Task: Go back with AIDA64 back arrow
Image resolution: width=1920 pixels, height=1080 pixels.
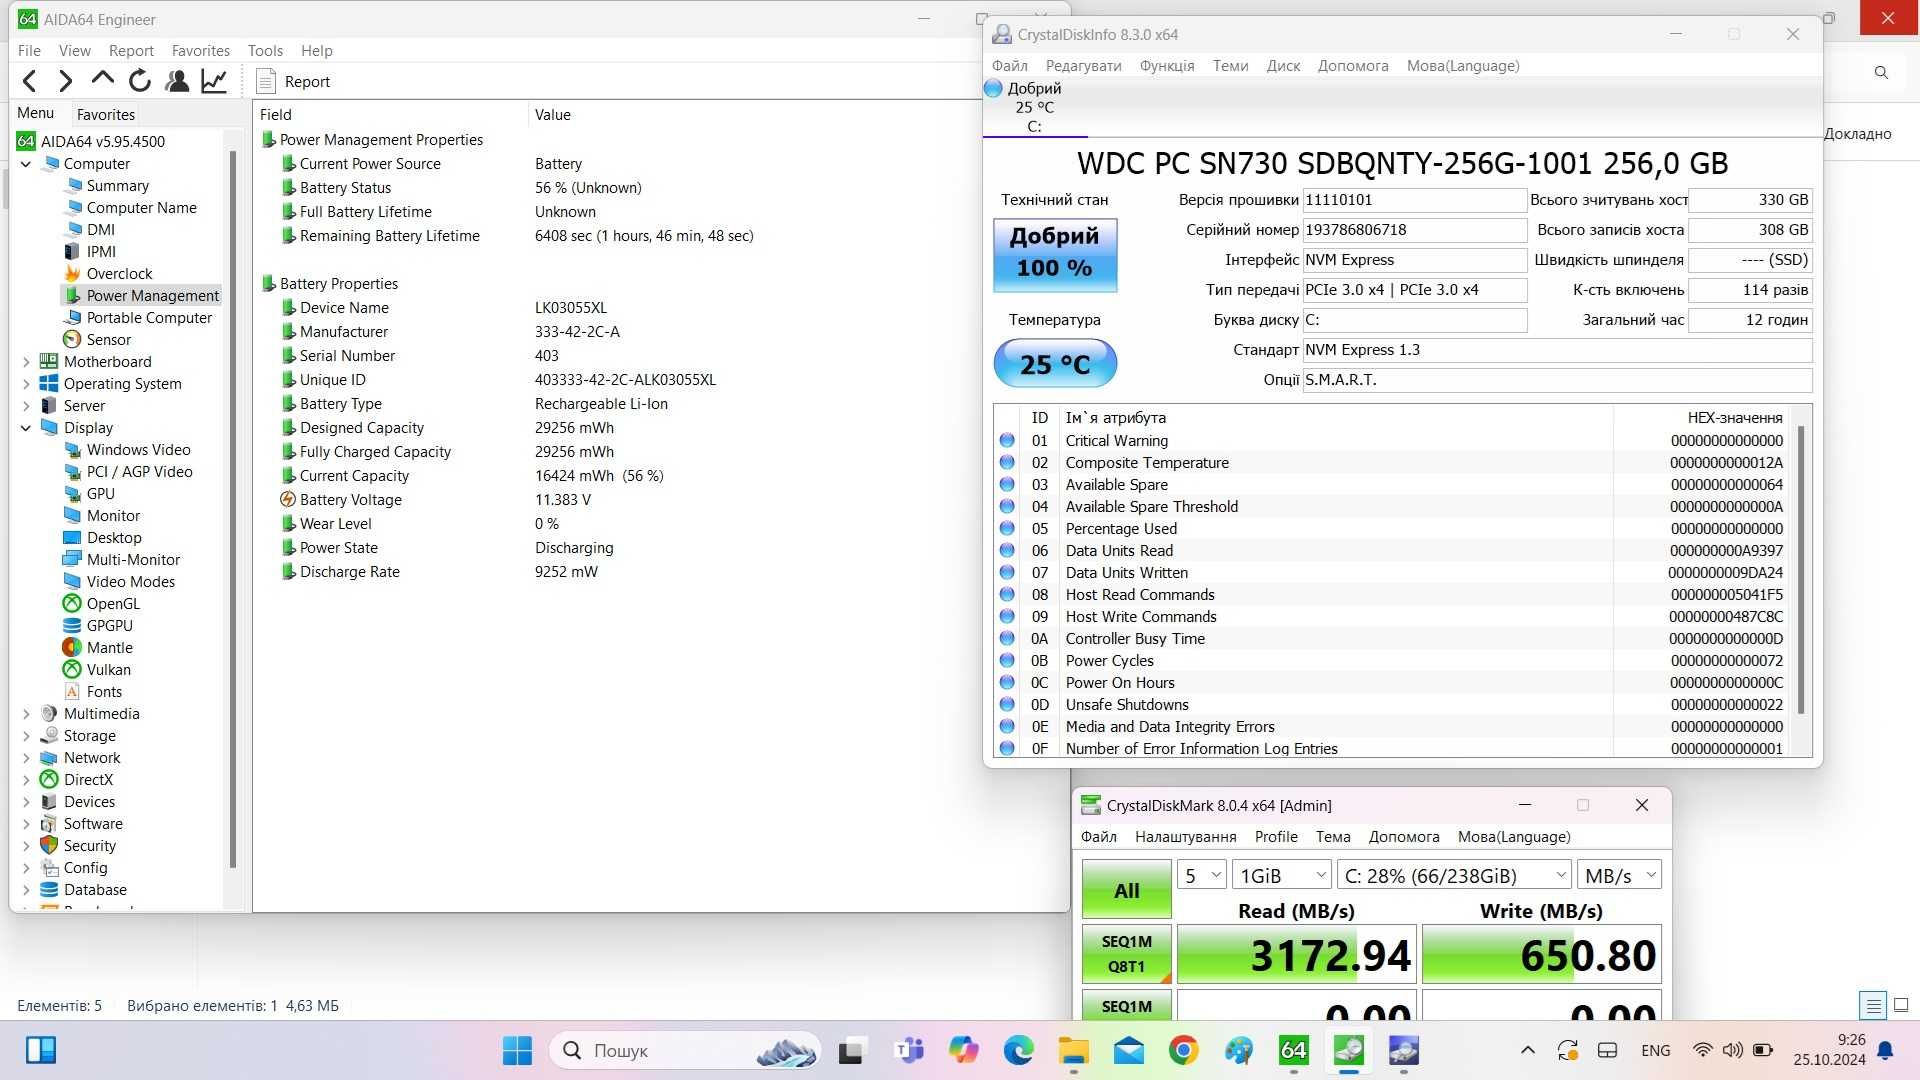Action: tap(30, 81)
